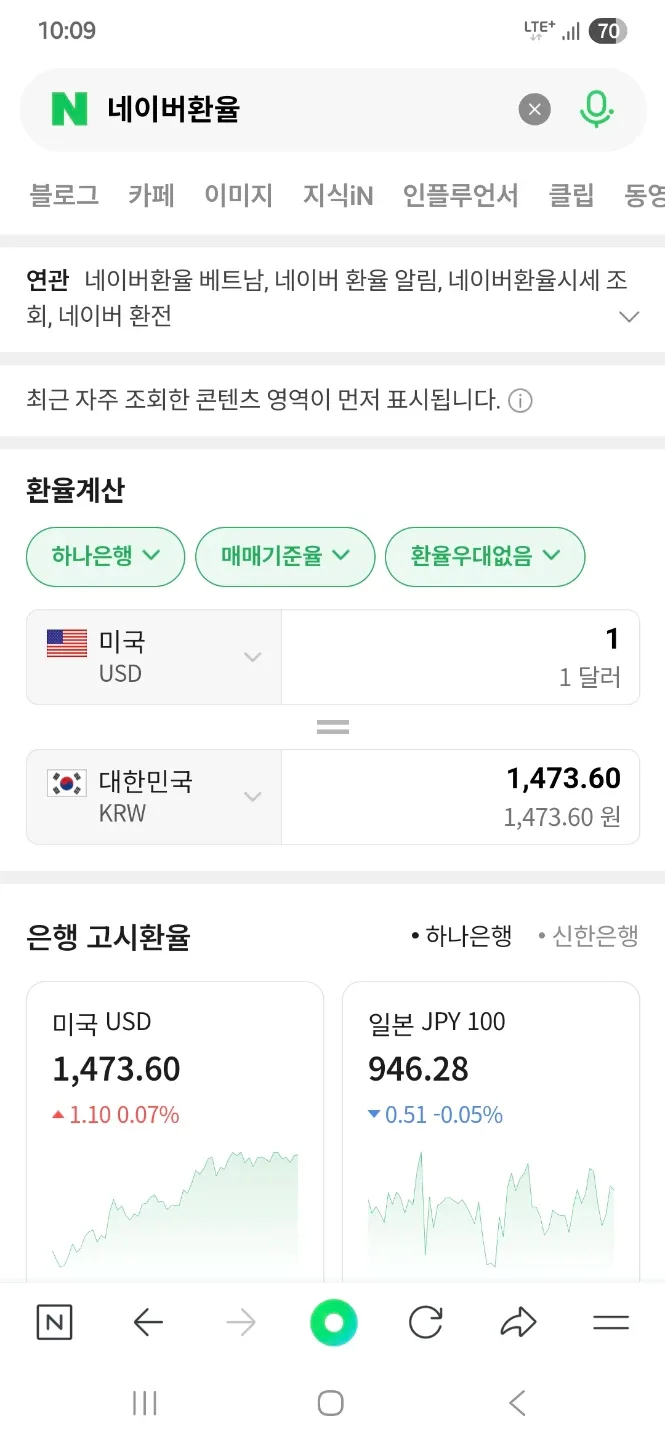Clear the search text with X icon
The height and width of the screenshot is (1440, 665).
[535, 109]
